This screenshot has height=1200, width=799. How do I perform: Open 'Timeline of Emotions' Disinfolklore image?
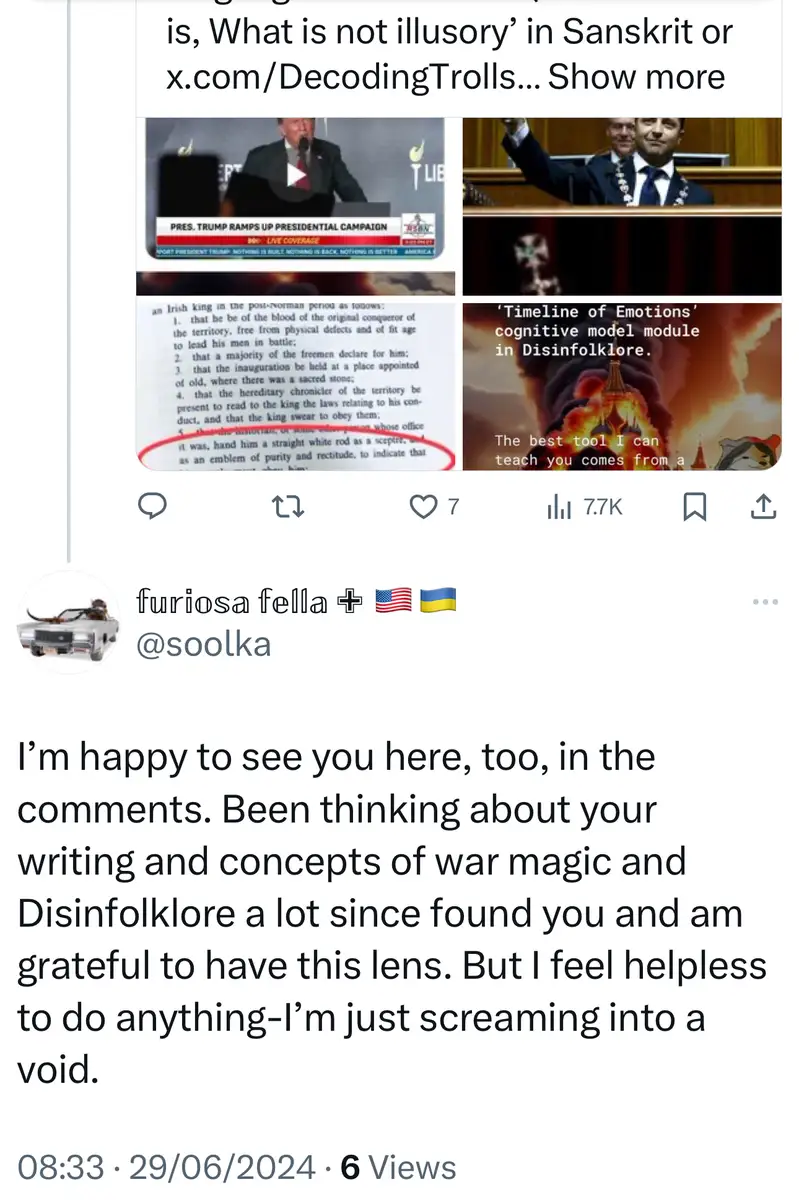tap(621, 385)
